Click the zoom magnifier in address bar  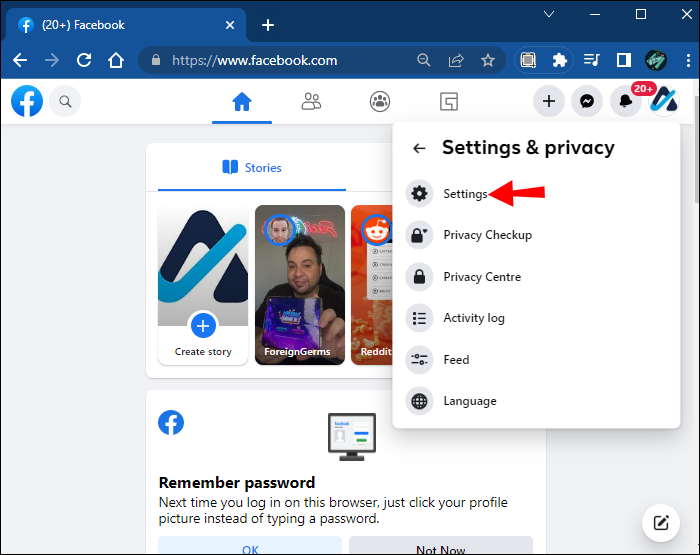424,60
